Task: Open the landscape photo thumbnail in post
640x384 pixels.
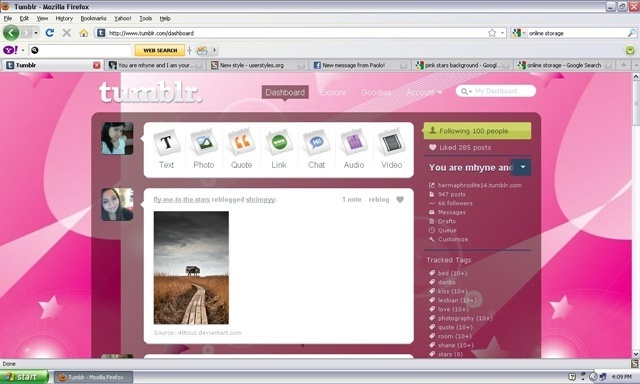Action: (x=191, y=268)
